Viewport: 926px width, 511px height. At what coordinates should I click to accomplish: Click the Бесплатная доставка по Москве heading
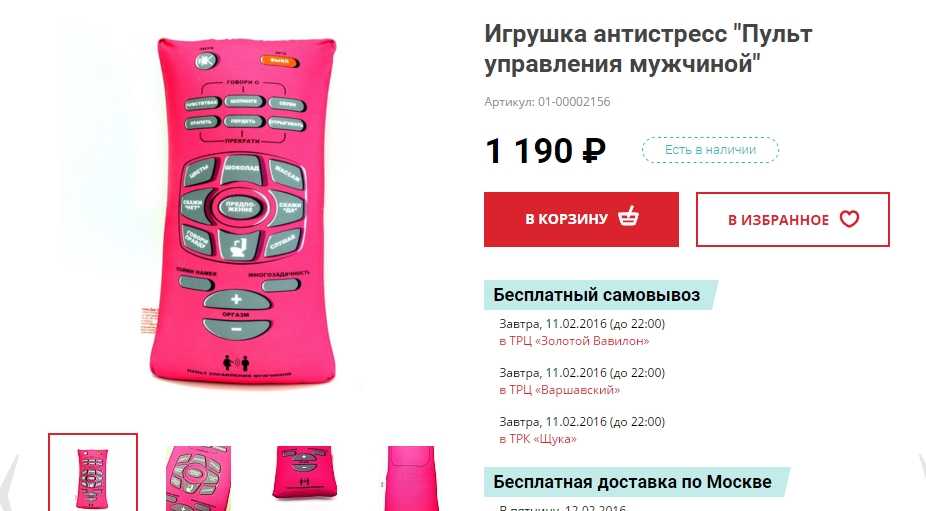632,482
